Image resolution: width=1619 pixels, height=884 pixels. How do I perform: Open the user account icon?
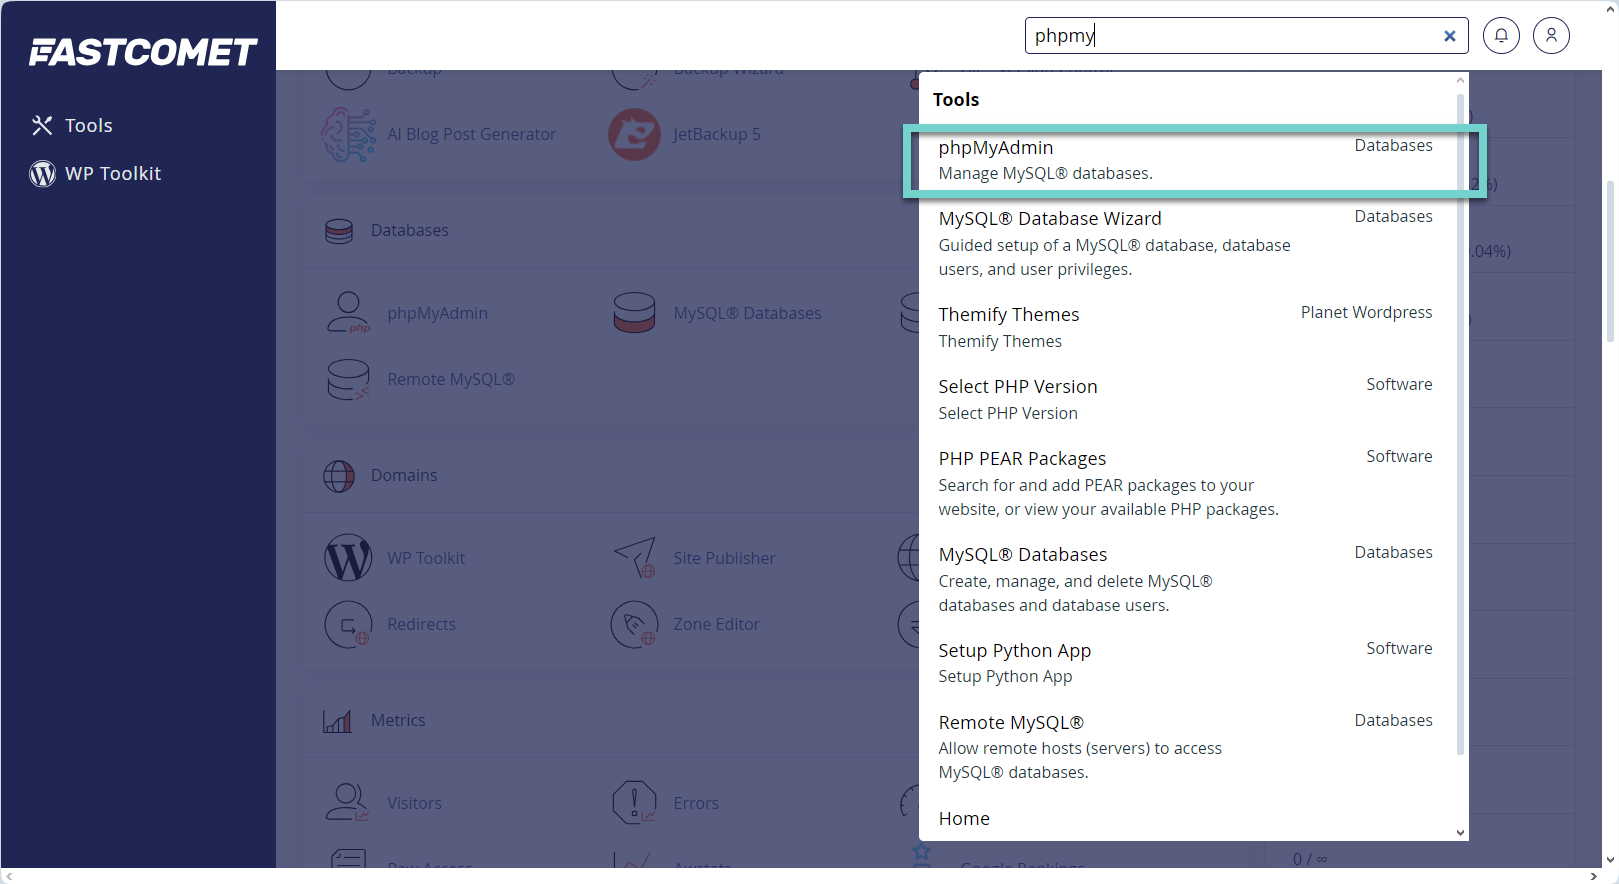(1551, 36)
